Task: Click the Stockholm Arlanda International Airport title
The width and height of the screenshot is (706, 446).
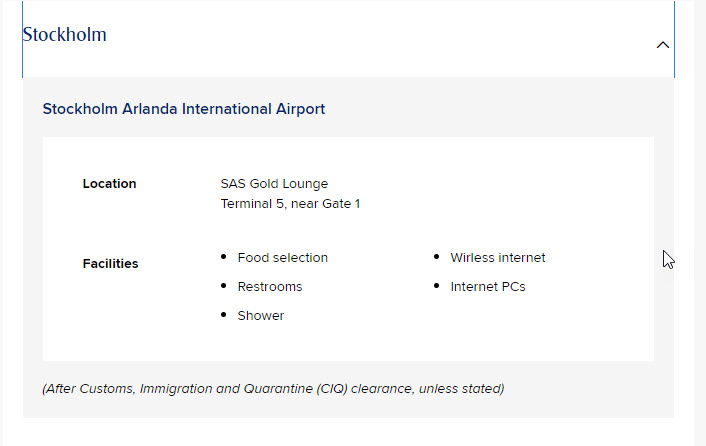Action: click(183, 109)
